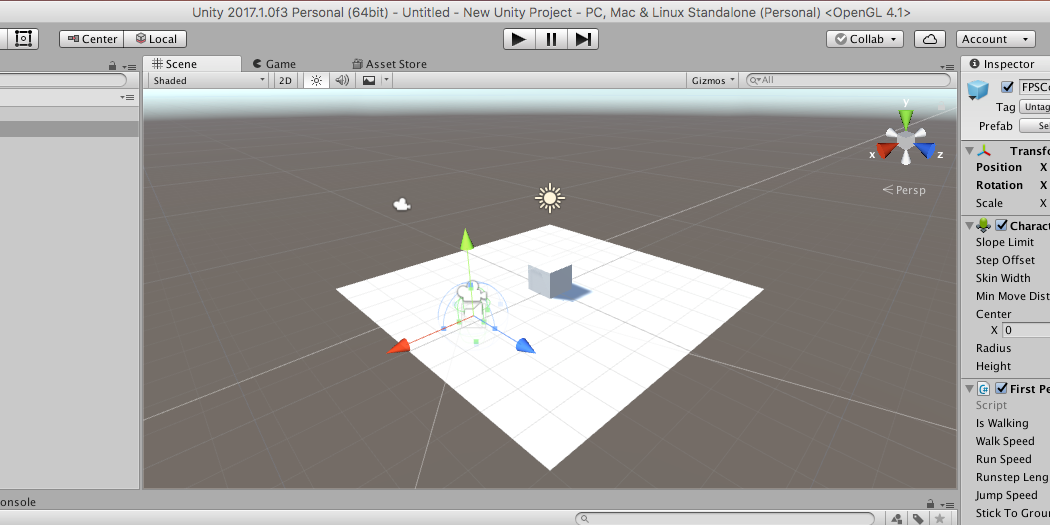The height and width of the screenshot is (525, 1050).
Task: Click the Jump Speed property label
Action: 1006,496
